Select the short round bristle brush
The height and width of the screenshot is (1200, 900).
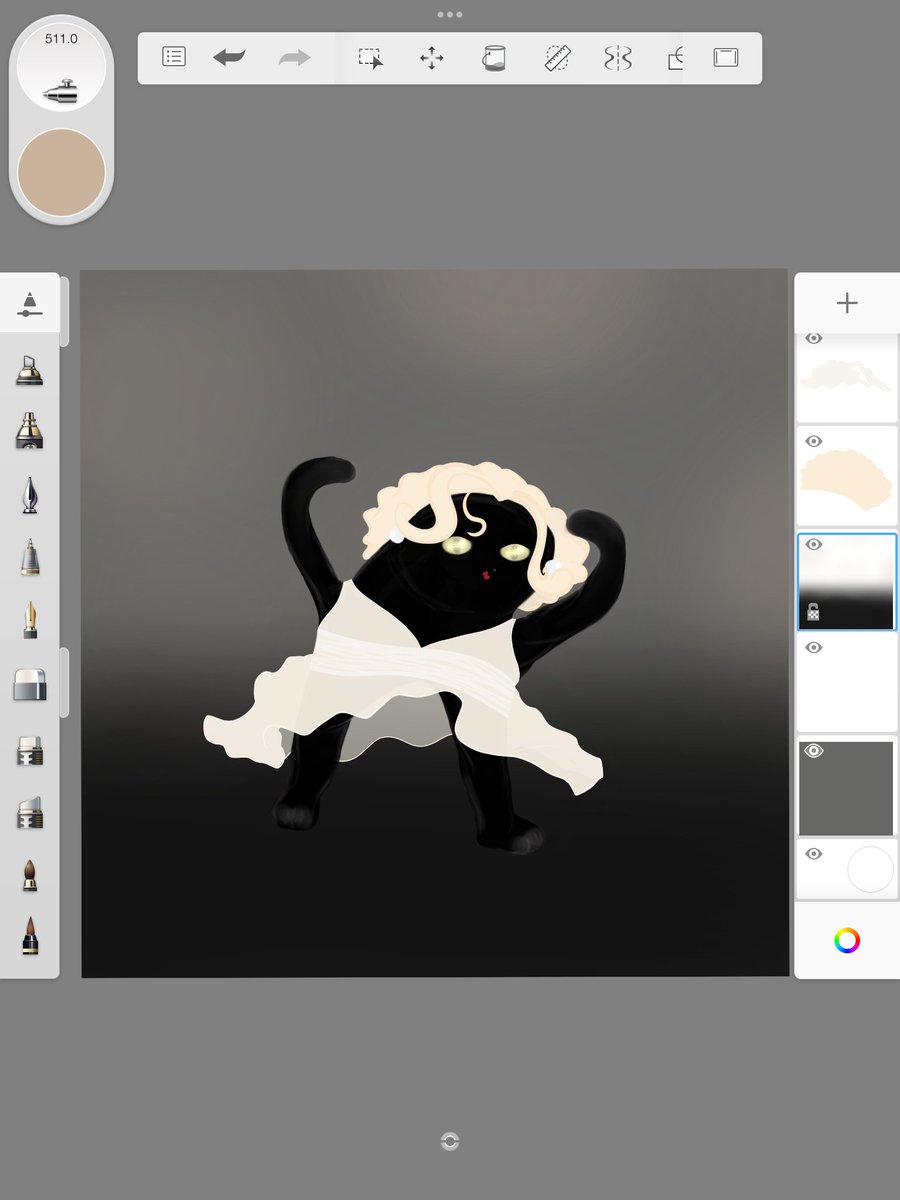click(x=30, y=875)
